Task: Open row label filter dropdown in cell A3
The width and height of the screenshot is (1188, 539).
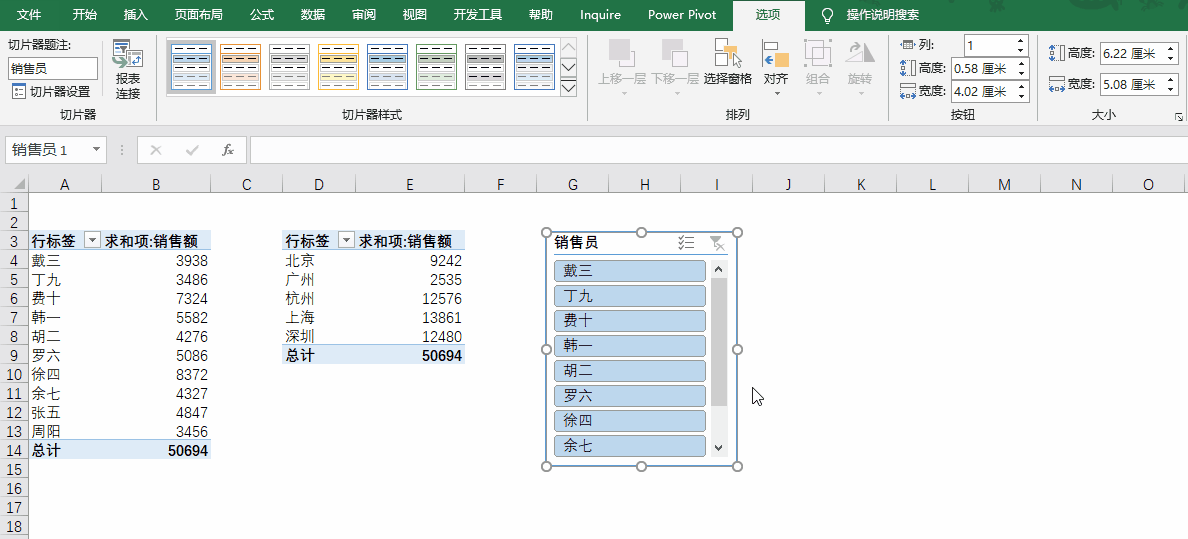Action: pyautogui.click(x=92, y=241)
